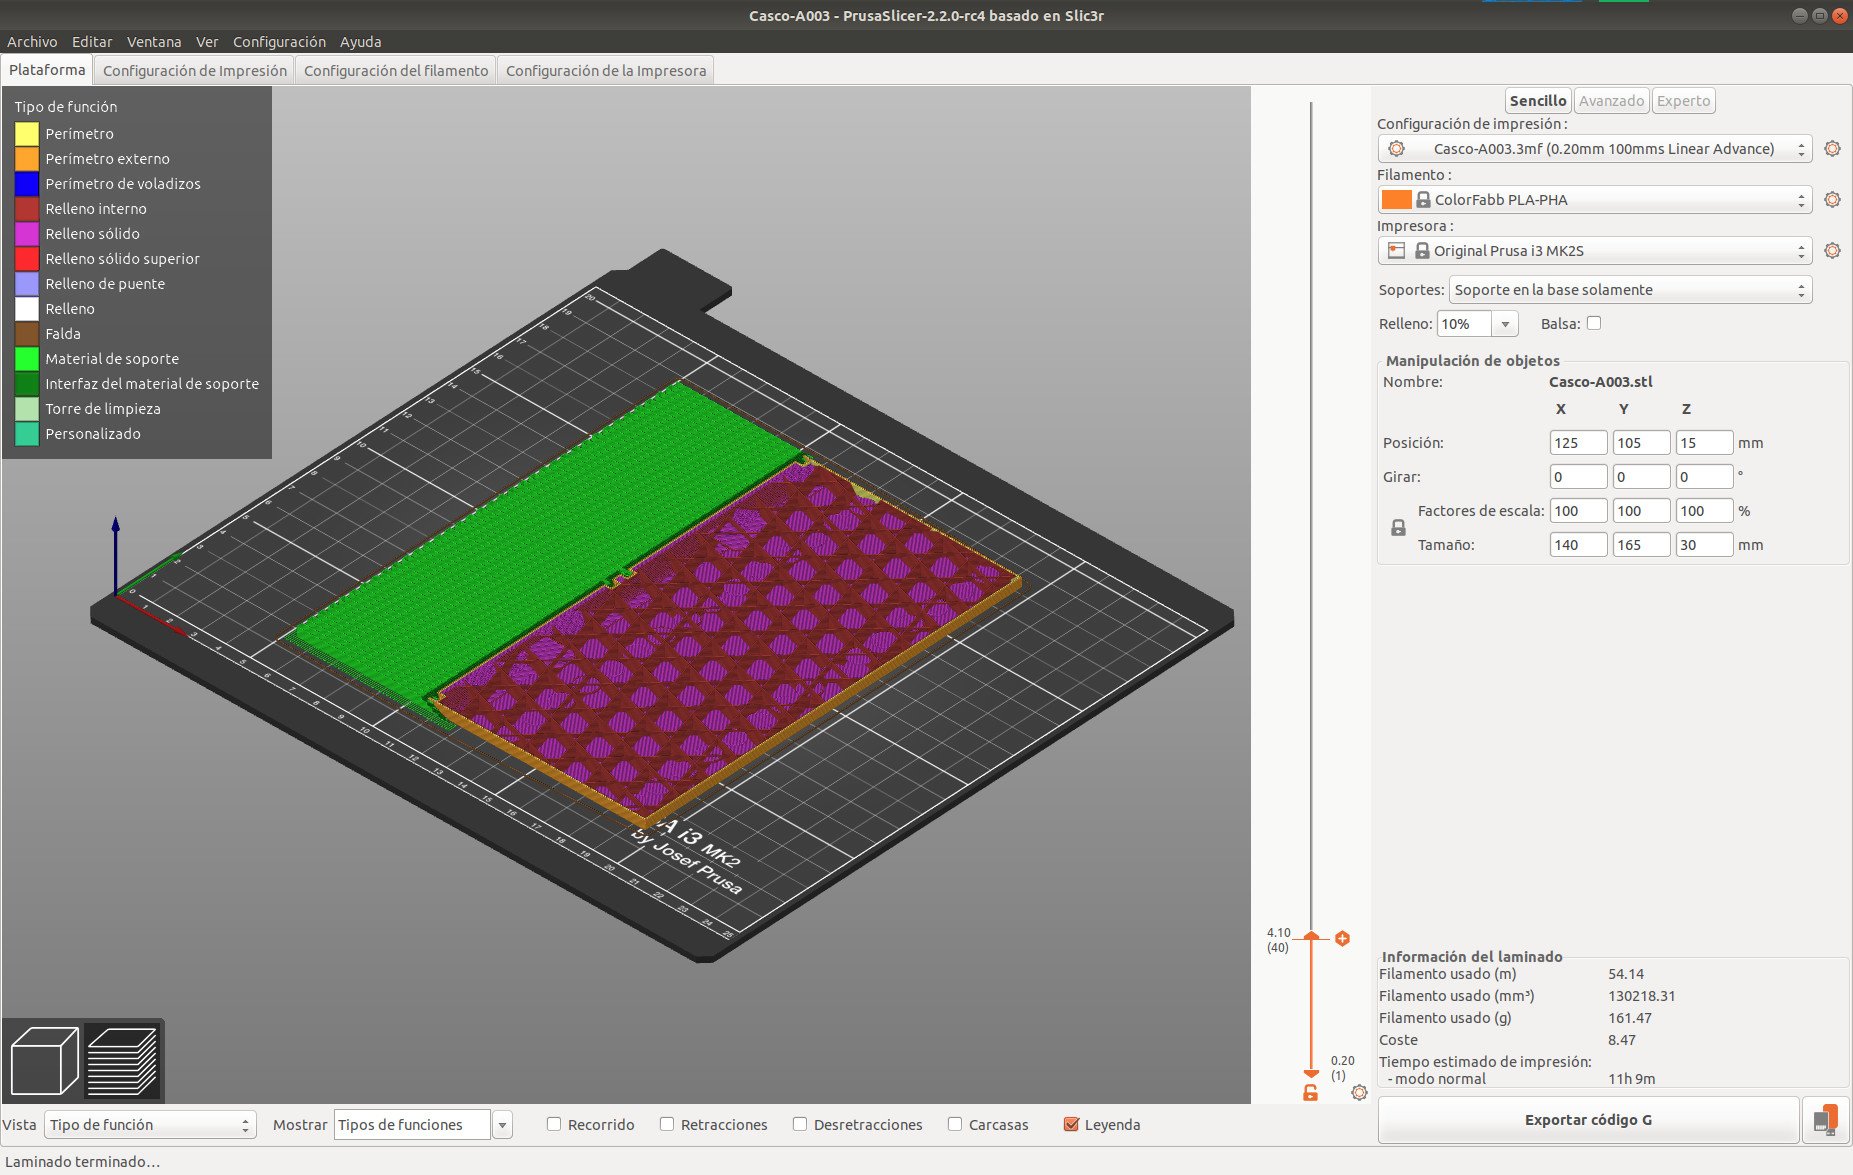The height and width of the screenshot is (1175, 1853).
Task: Click the send to SD card export icon
Action: coord(1825,1120)
